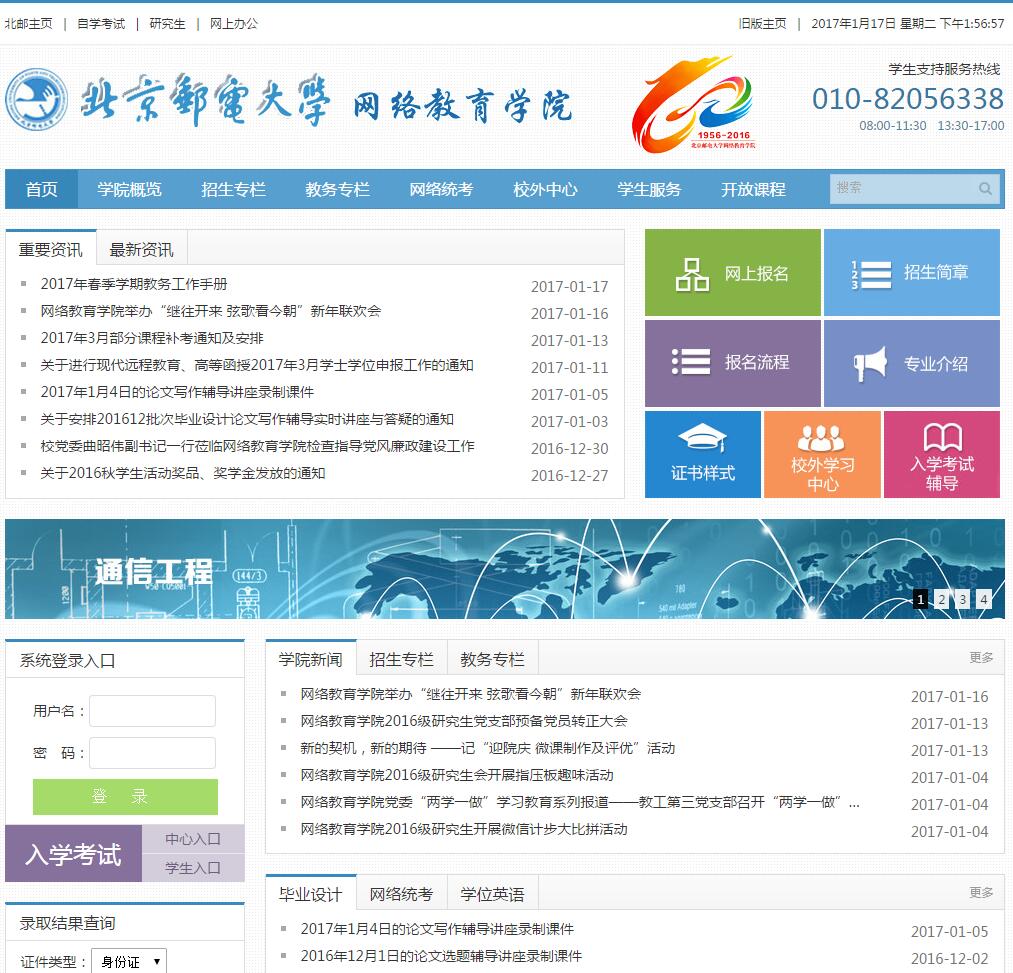Click 更多 beside 毕业设计 tabs
Viewport: 1013px width, 973px height.
[981, 892]
